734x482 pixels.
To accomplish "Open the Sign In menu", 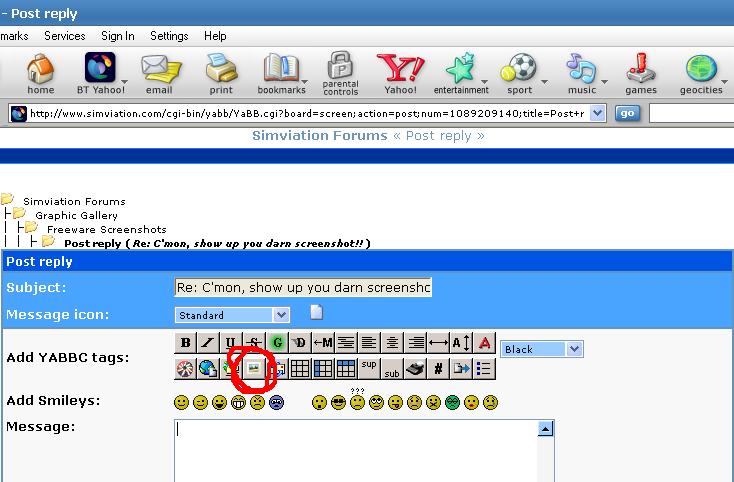I will (x=117, y=36).
